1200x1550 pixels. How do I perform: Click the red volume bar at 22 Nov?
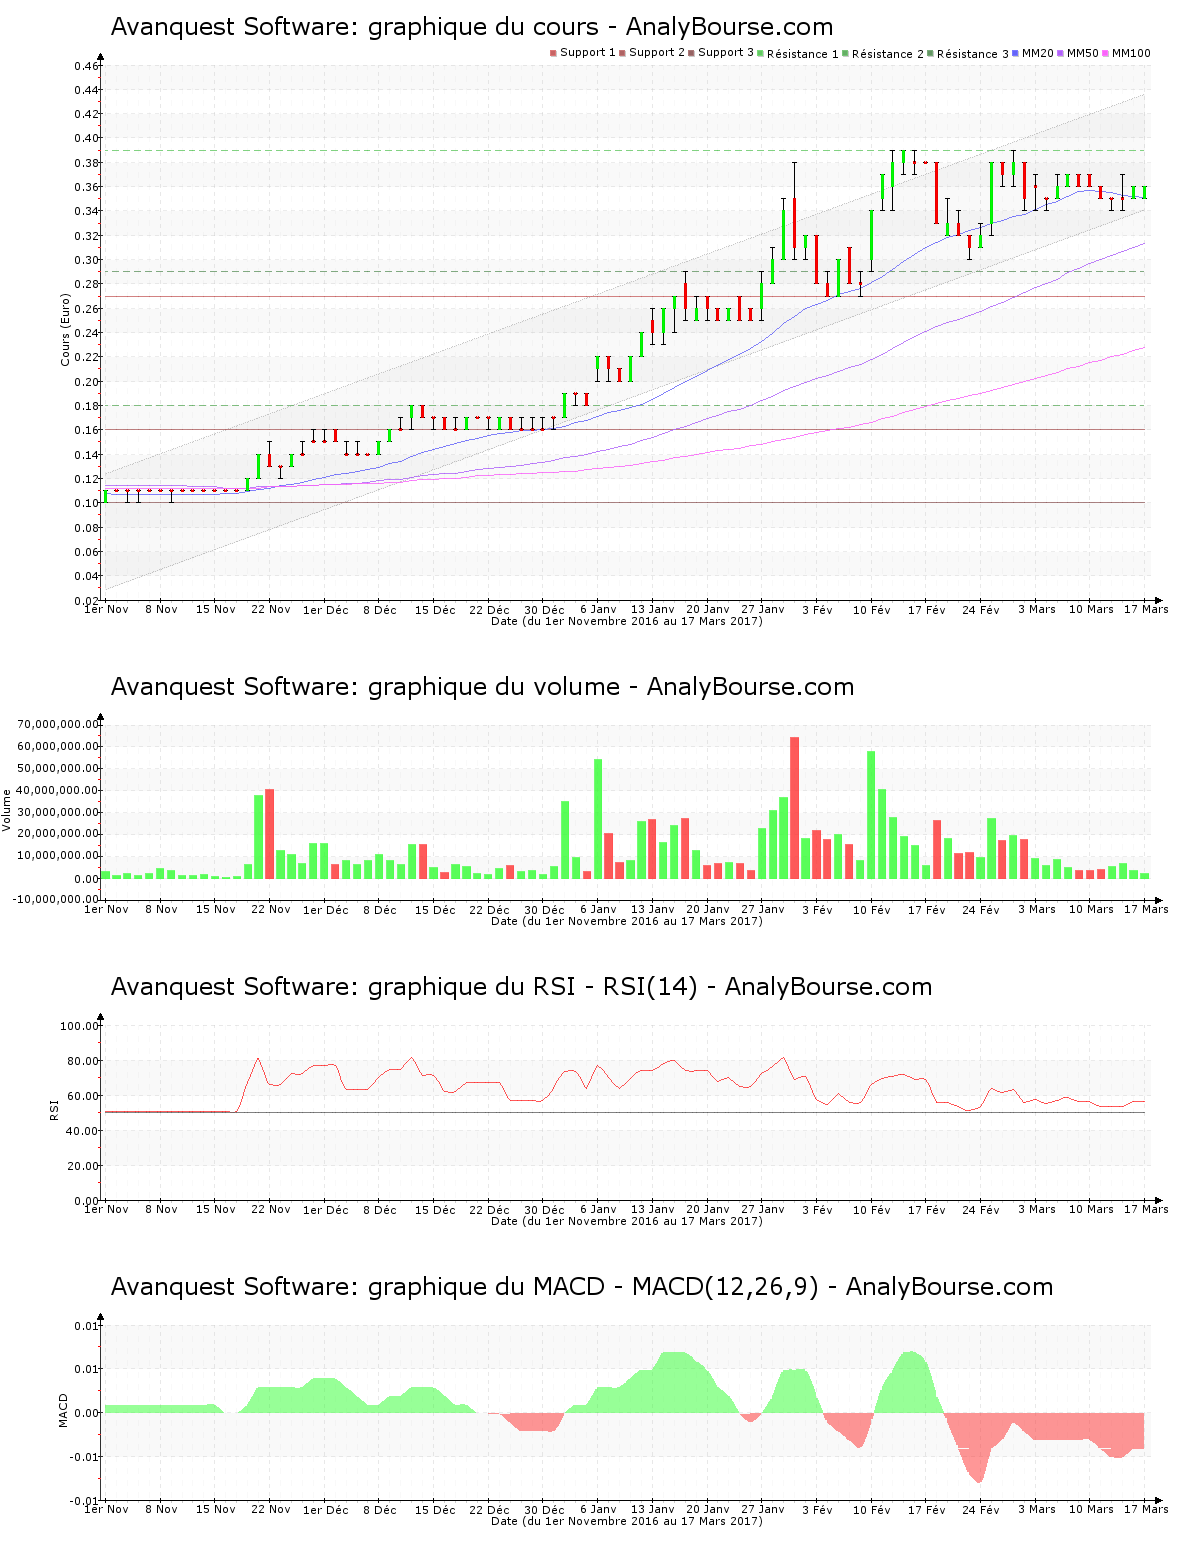(x=269, y=834)
